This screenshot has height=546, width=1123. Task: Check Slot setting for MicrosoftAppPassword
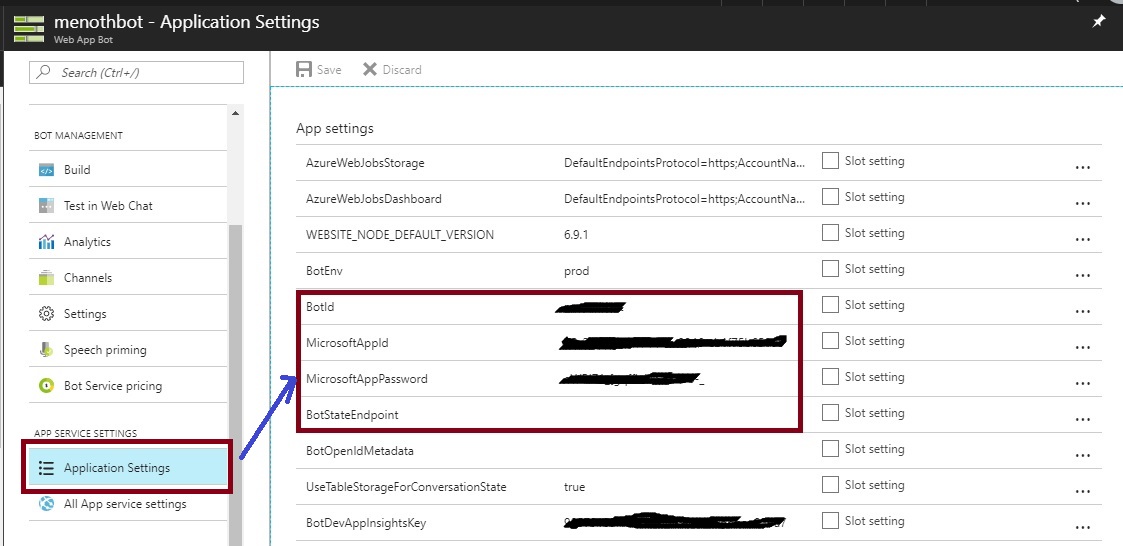[x=830, y=377]
